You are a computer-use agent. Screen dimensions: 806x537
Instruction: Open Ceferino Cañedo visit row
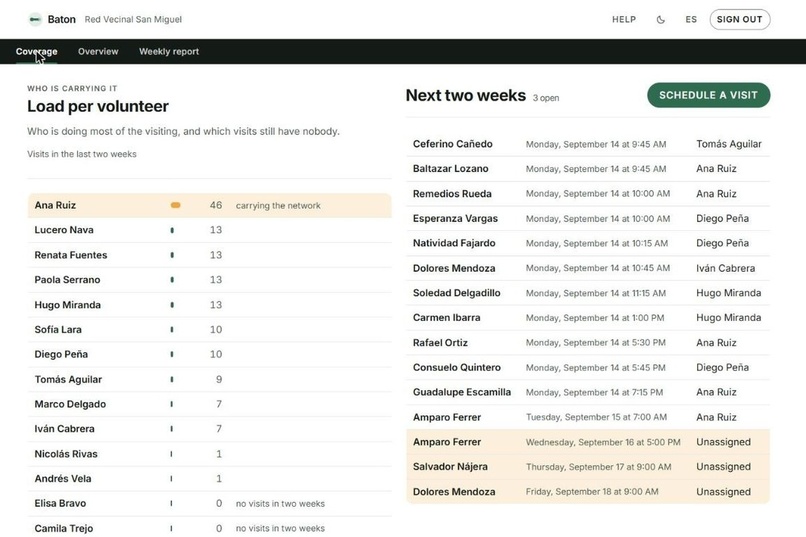[588, 144]
